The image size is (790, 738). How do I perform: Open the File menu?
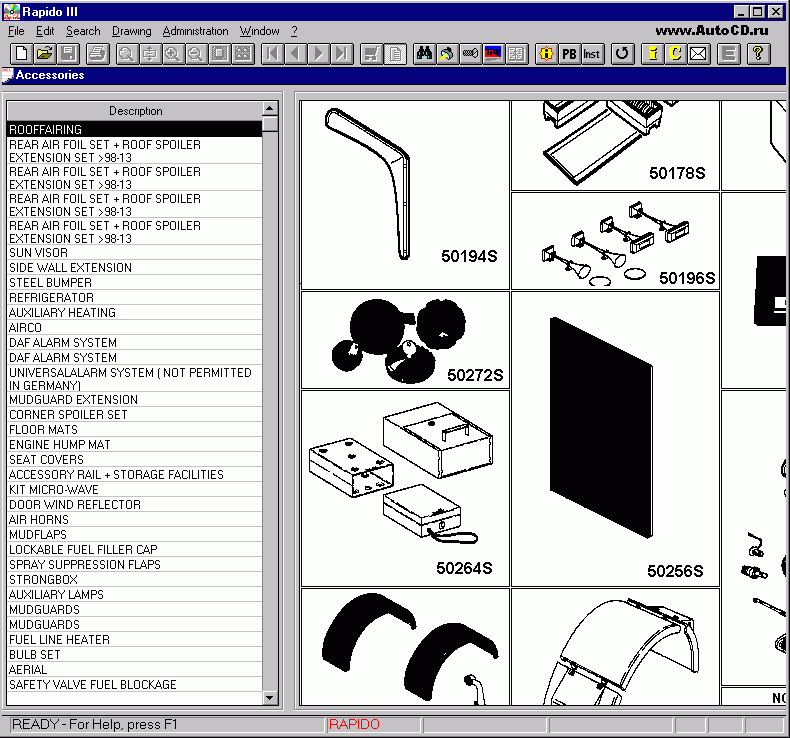(x=16, y=31)
